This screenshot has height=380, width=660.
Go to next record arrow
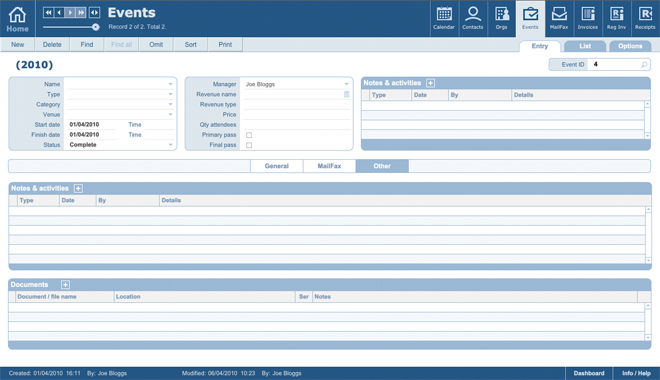[70, 13]
